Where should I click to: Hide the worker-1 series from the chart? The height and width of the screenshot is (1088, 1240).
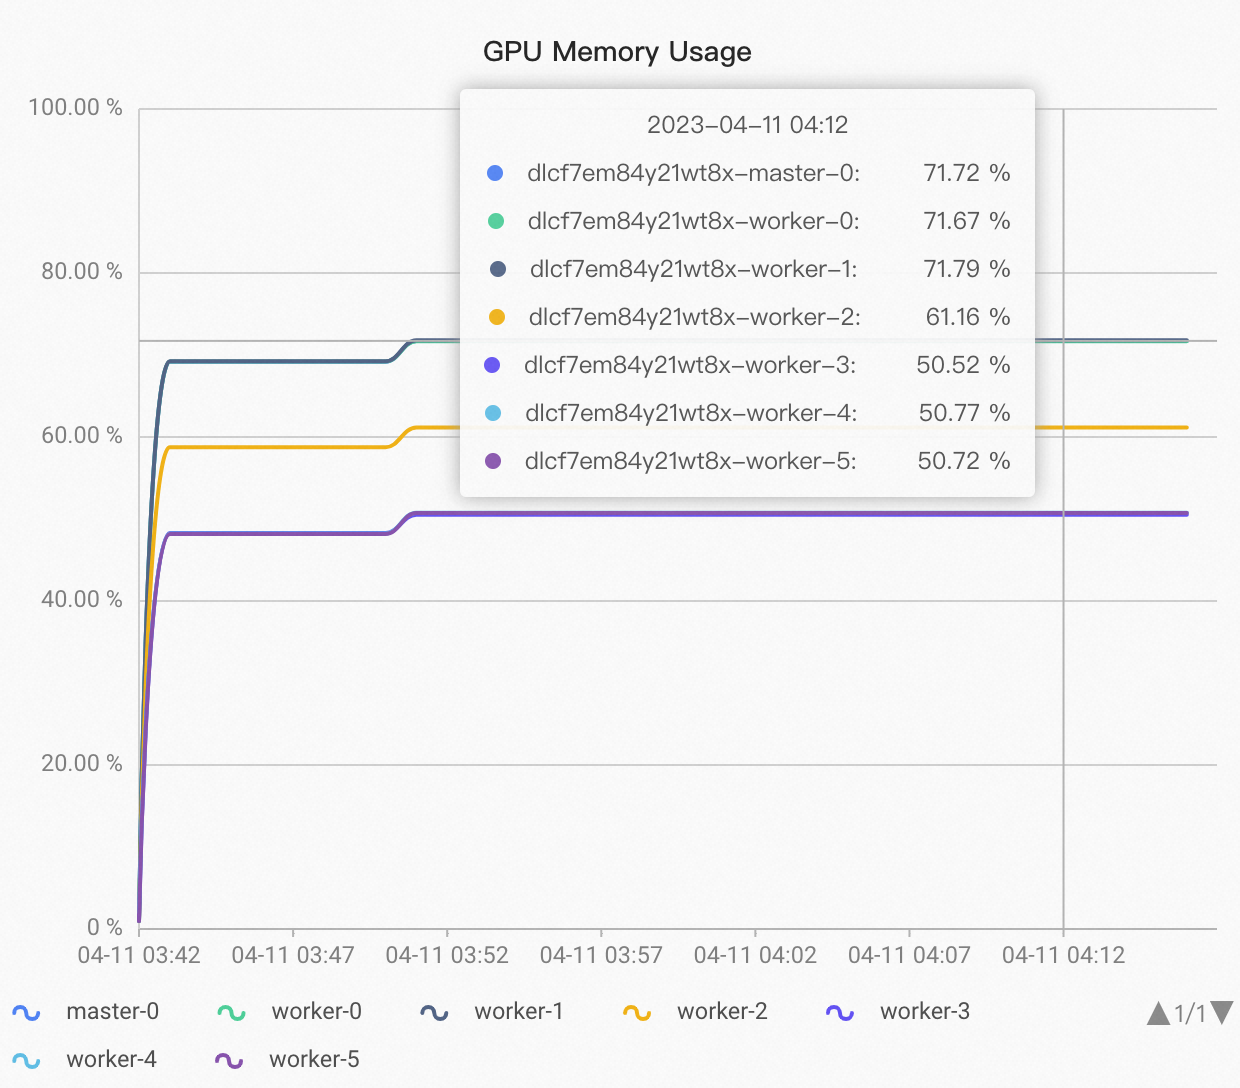tap(519, 1011)
